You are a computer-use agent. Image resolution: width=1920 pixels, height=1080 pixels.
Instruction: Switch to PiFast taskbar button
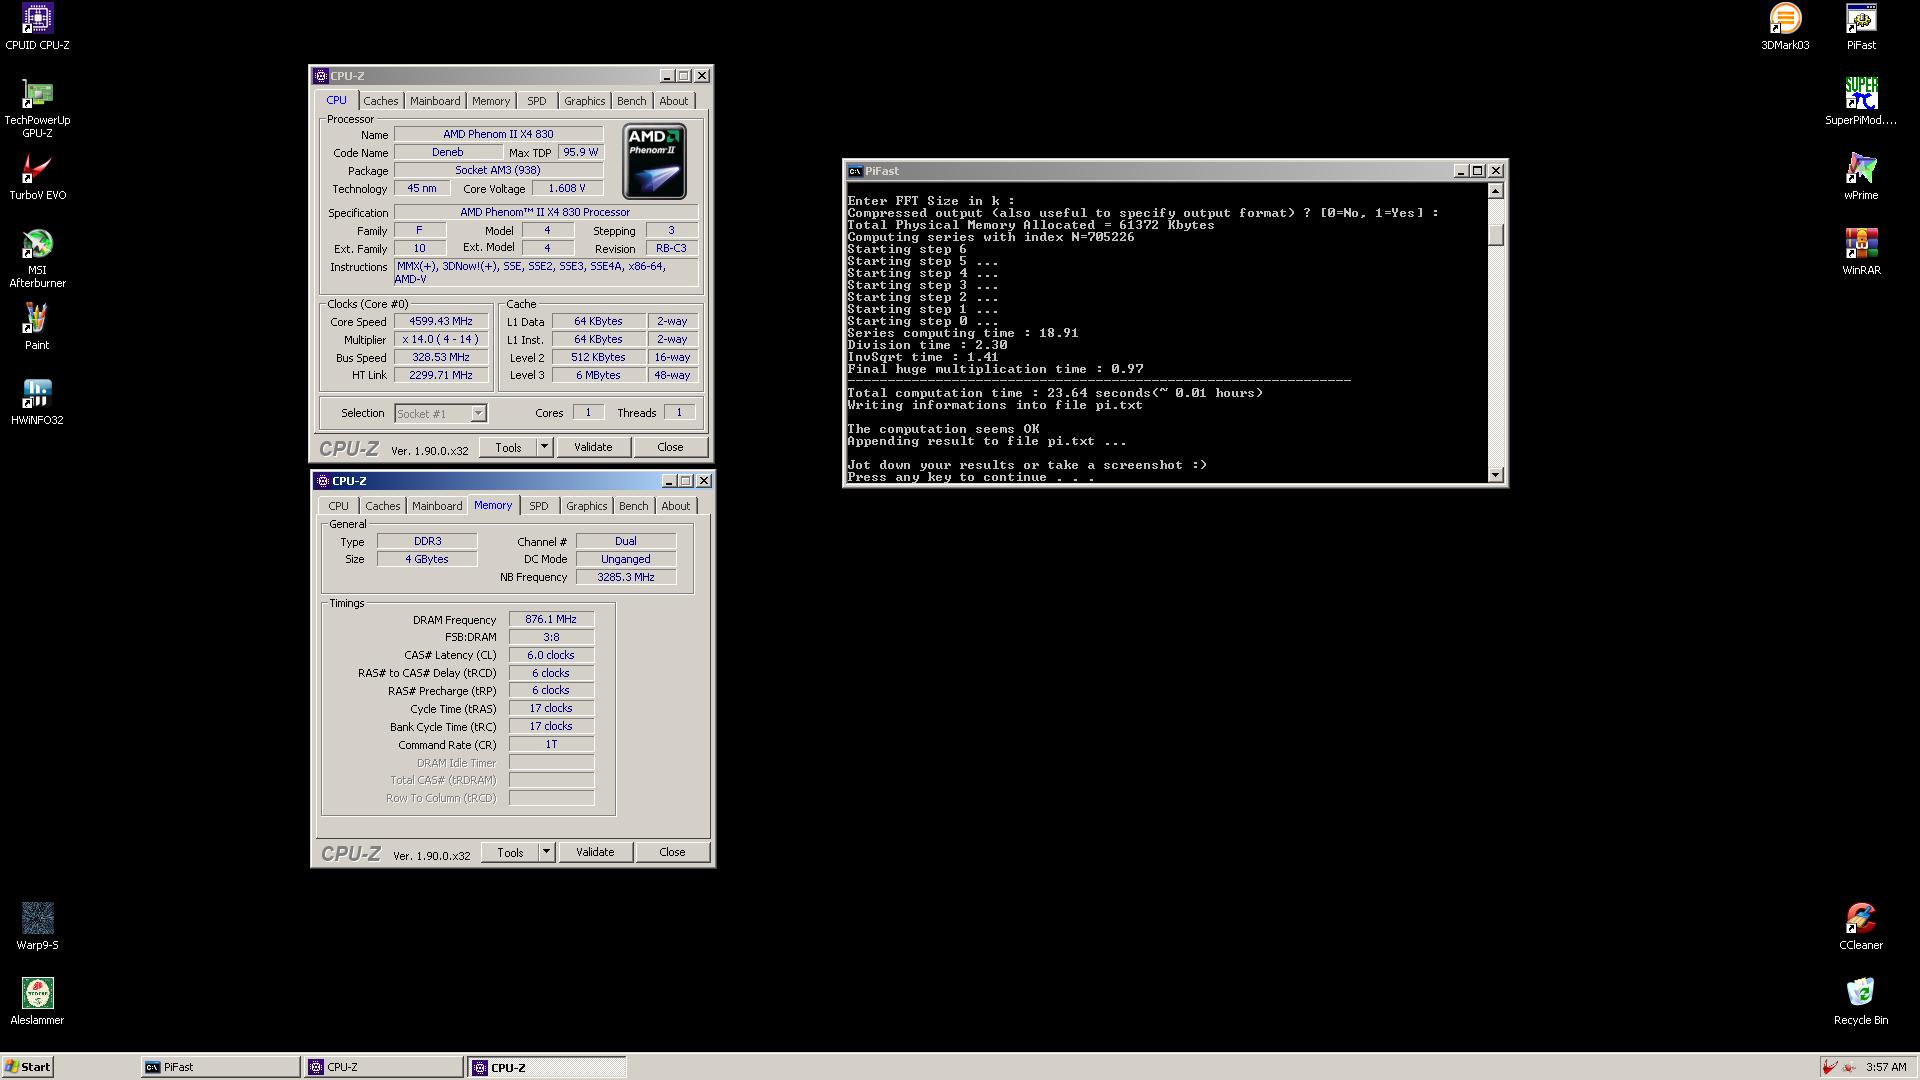(x=220, y=1067)
